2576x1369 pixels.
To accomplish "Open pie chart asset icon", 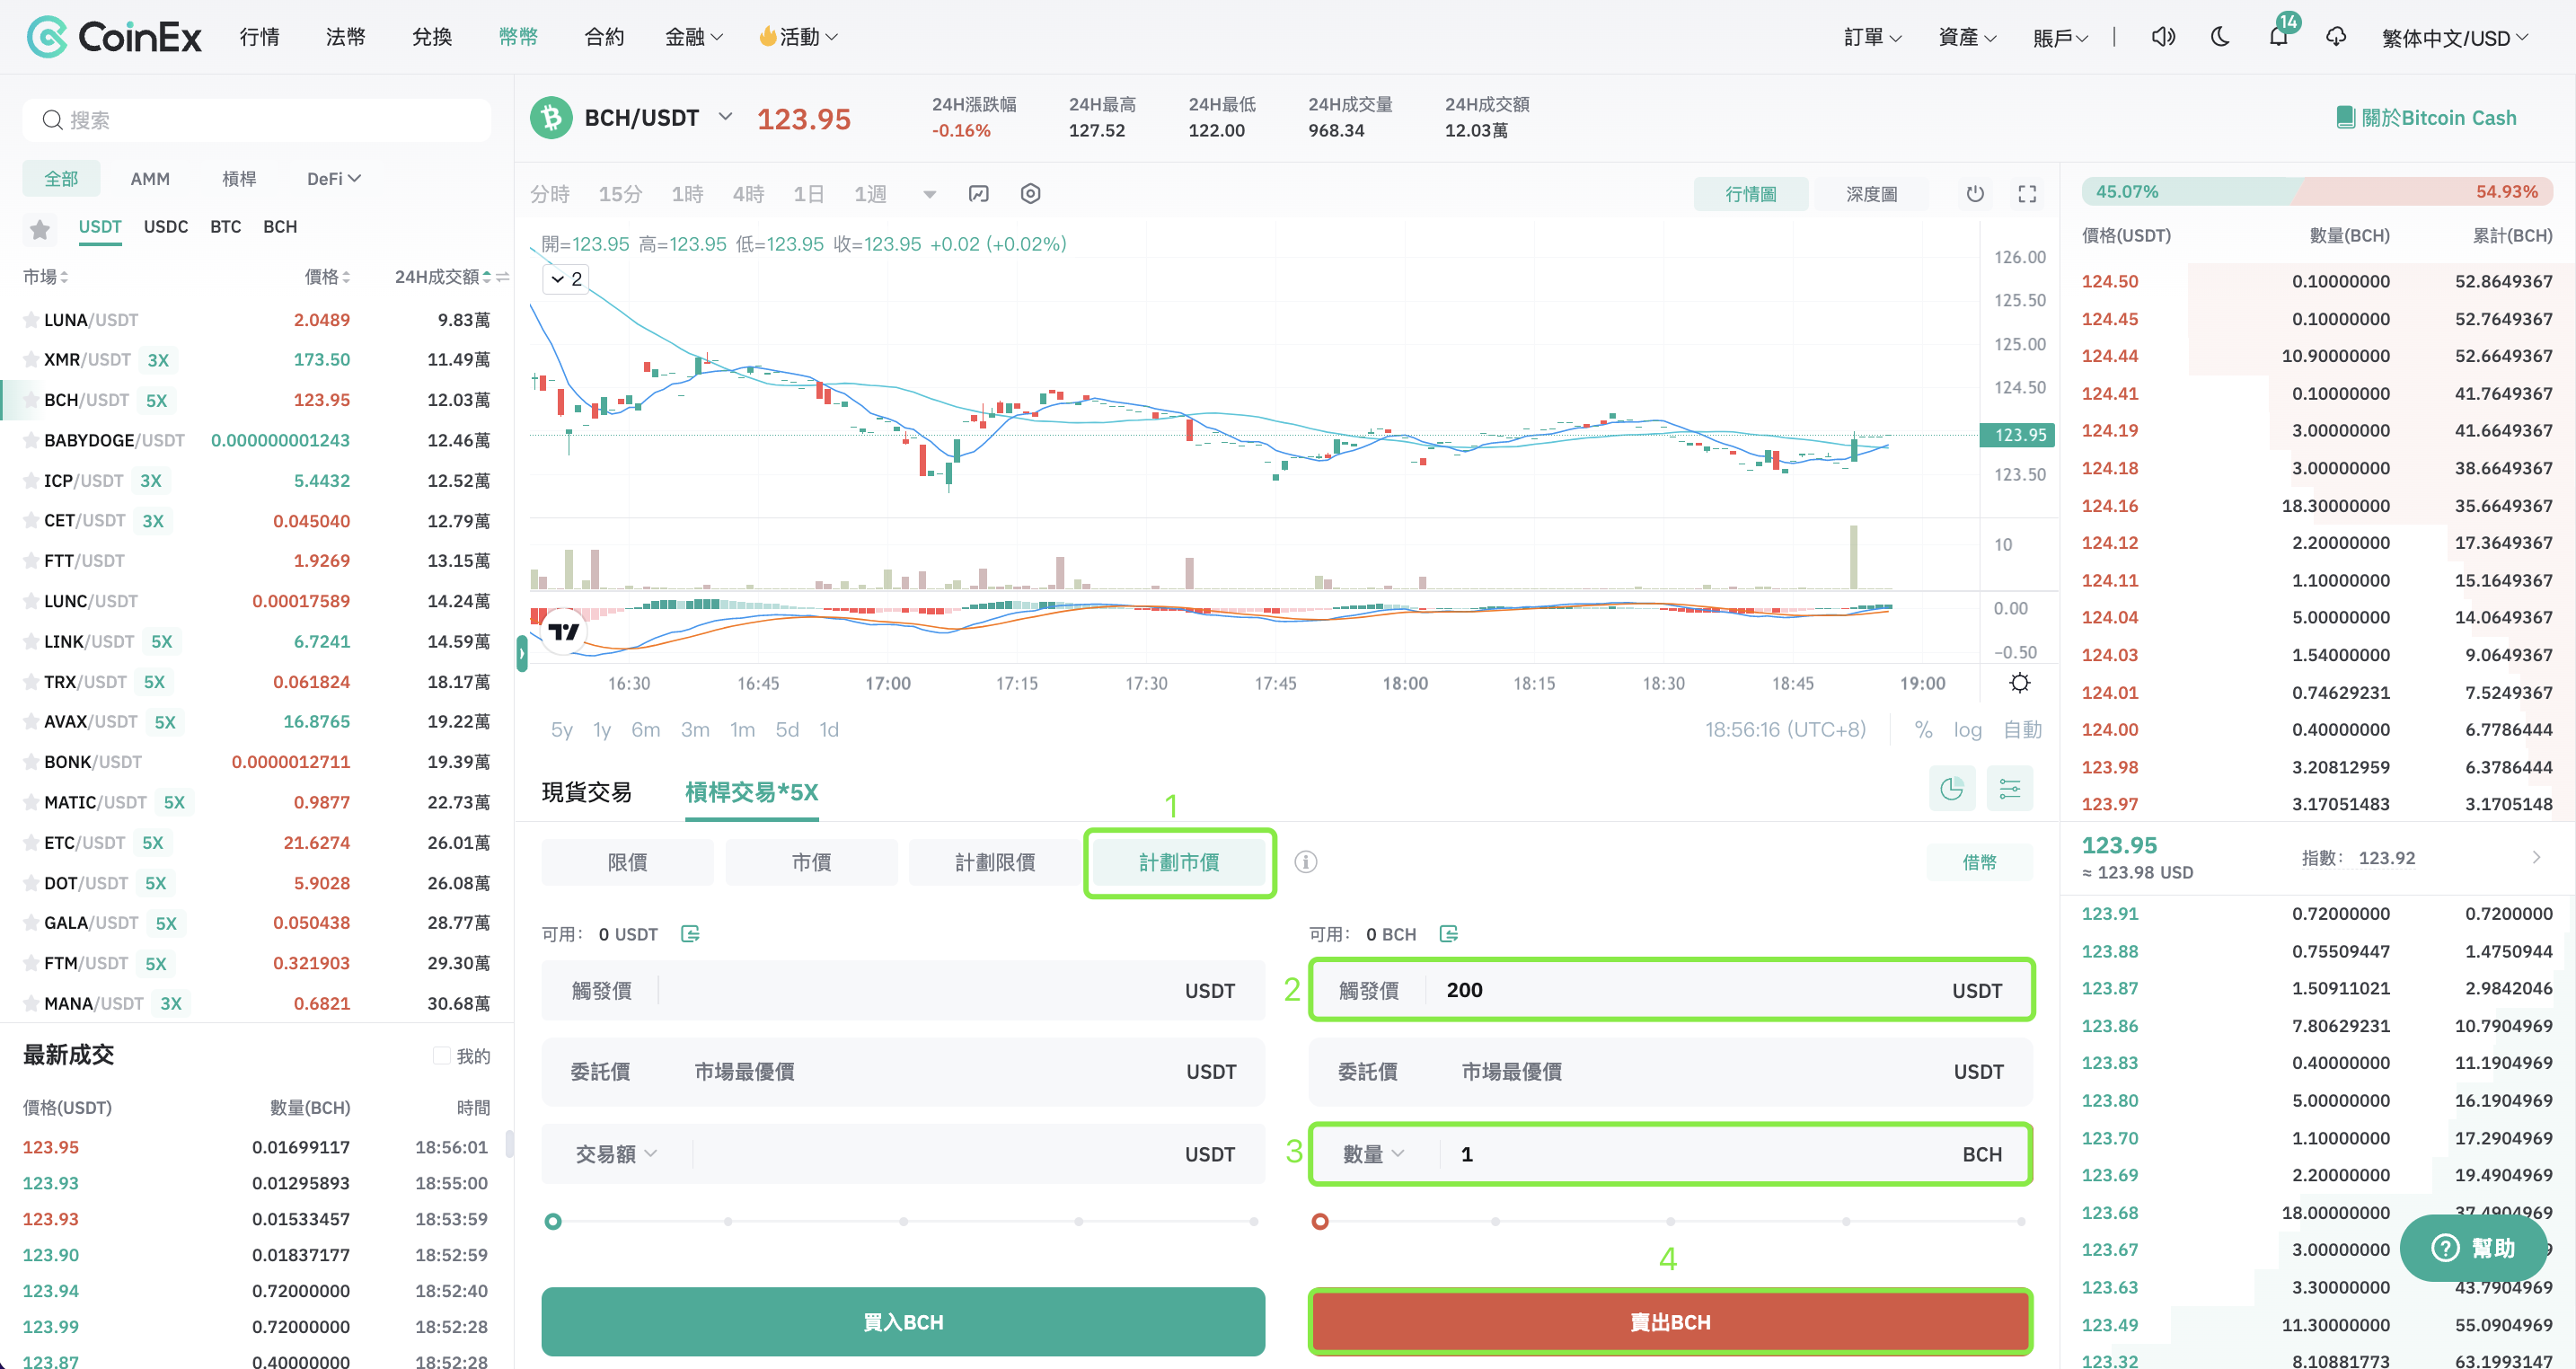I will pyautogui.click(x=1952, y=789).
